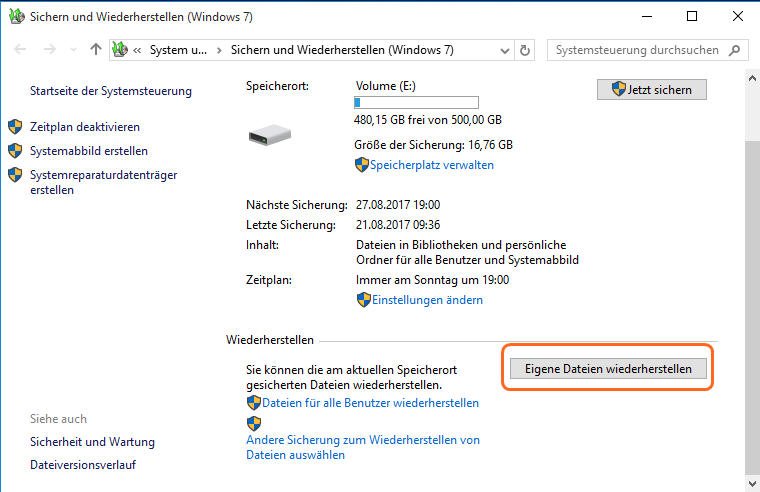Click 'Dateien für alle Benutzer wiederherstellen'
Viewport: 760px width, 492px height.
click(x=370, y=403)
